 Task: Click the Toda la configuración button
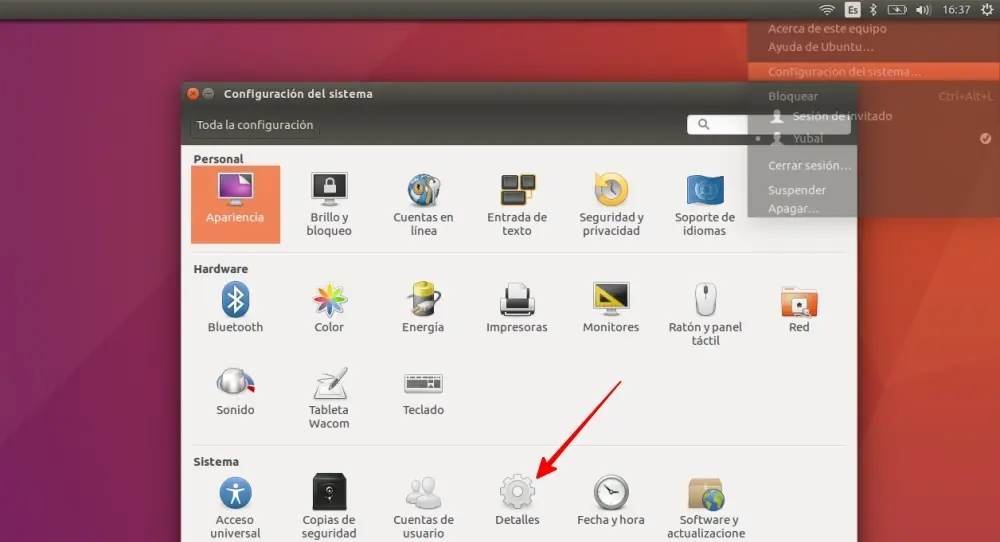[255, 126]
